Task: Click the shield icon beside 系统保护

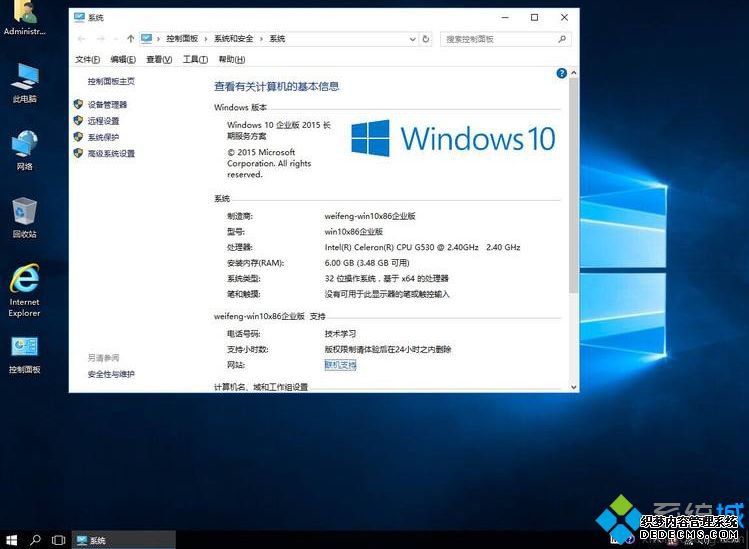Action: pyautogui.click(x=78, y=137)
